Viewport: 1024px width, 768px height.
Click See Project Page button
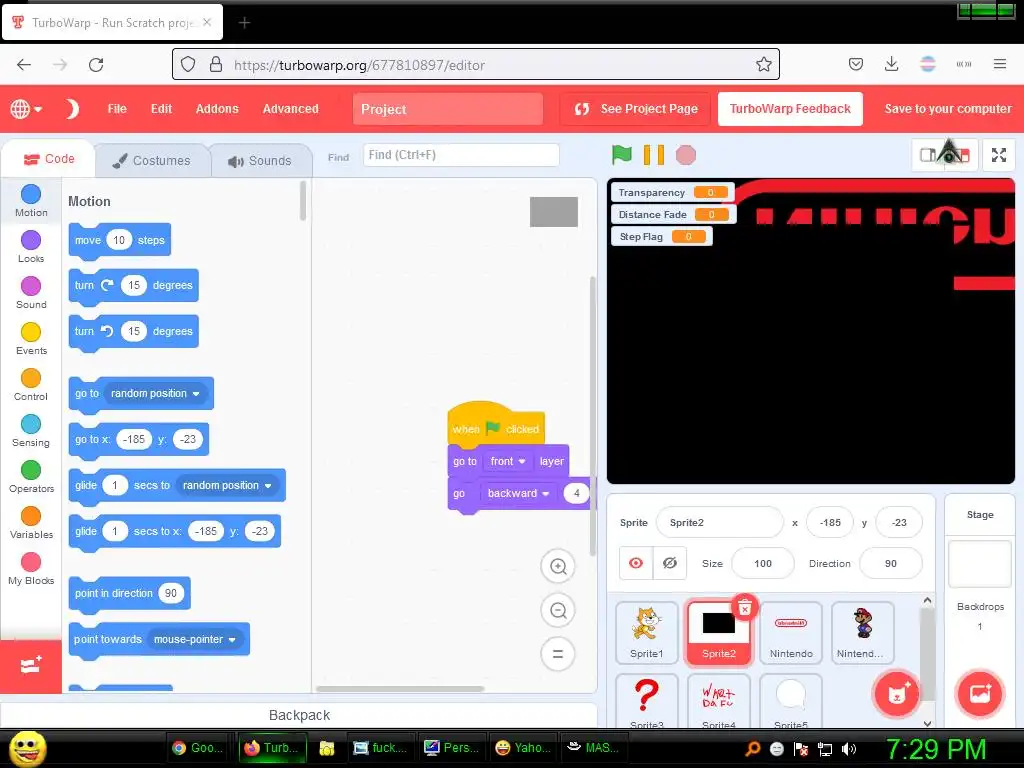(635, 109)
